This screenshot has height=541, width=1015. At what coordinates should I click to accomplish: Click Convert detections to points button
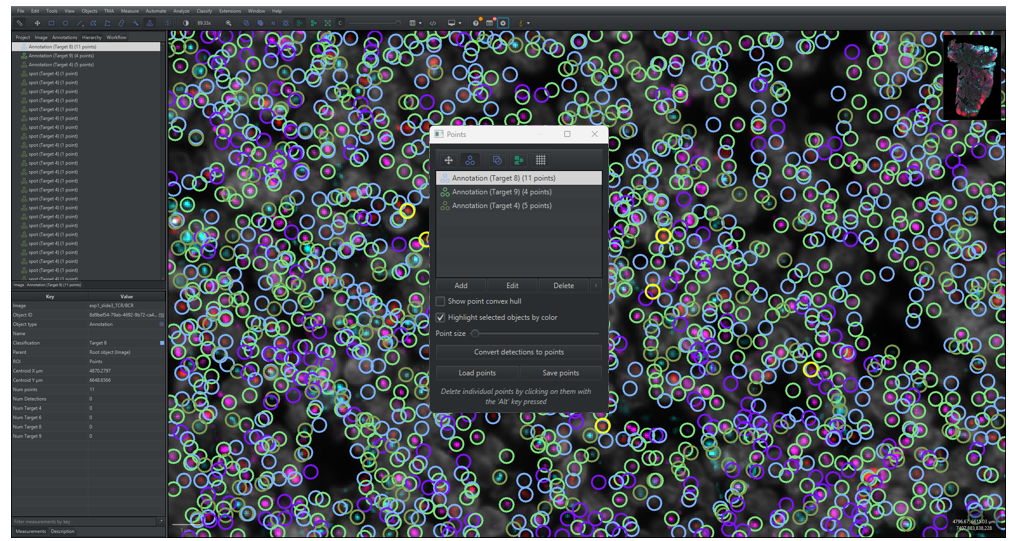tap(519, 352)
